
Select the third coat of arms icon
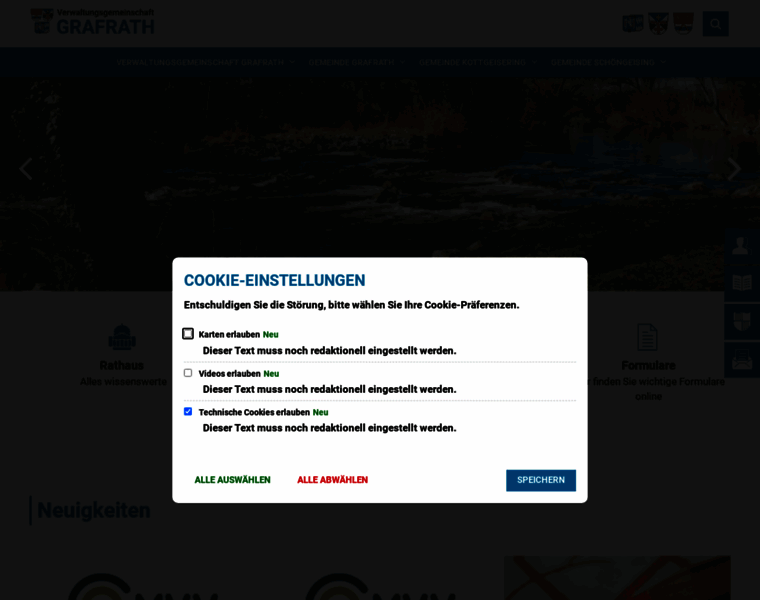683,23
